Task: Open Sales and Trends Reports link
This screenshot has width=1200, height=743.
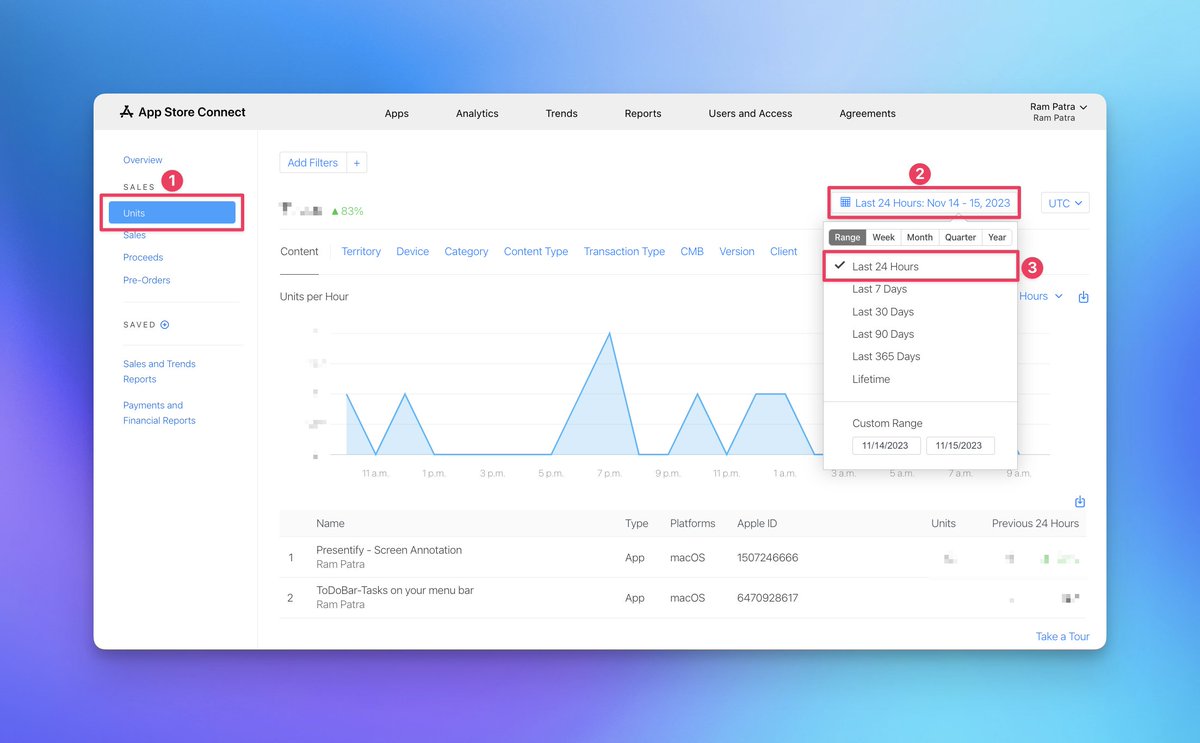Action: (x=159, y=372)
